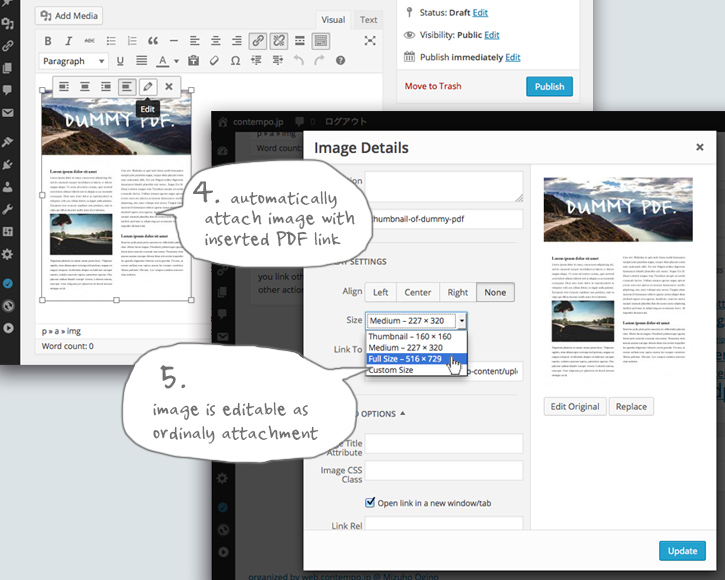Image resolution: width=725 pixels, height=580 pixels.
Task: Increase indent in editor
Action: [277, 61]
